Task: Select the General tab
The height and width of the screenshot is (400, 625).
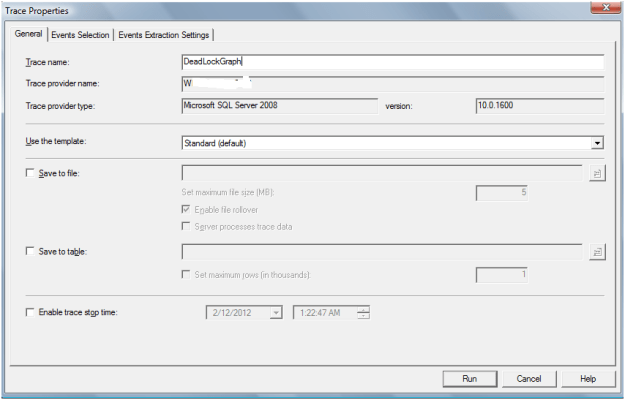Action: (28, 35)
